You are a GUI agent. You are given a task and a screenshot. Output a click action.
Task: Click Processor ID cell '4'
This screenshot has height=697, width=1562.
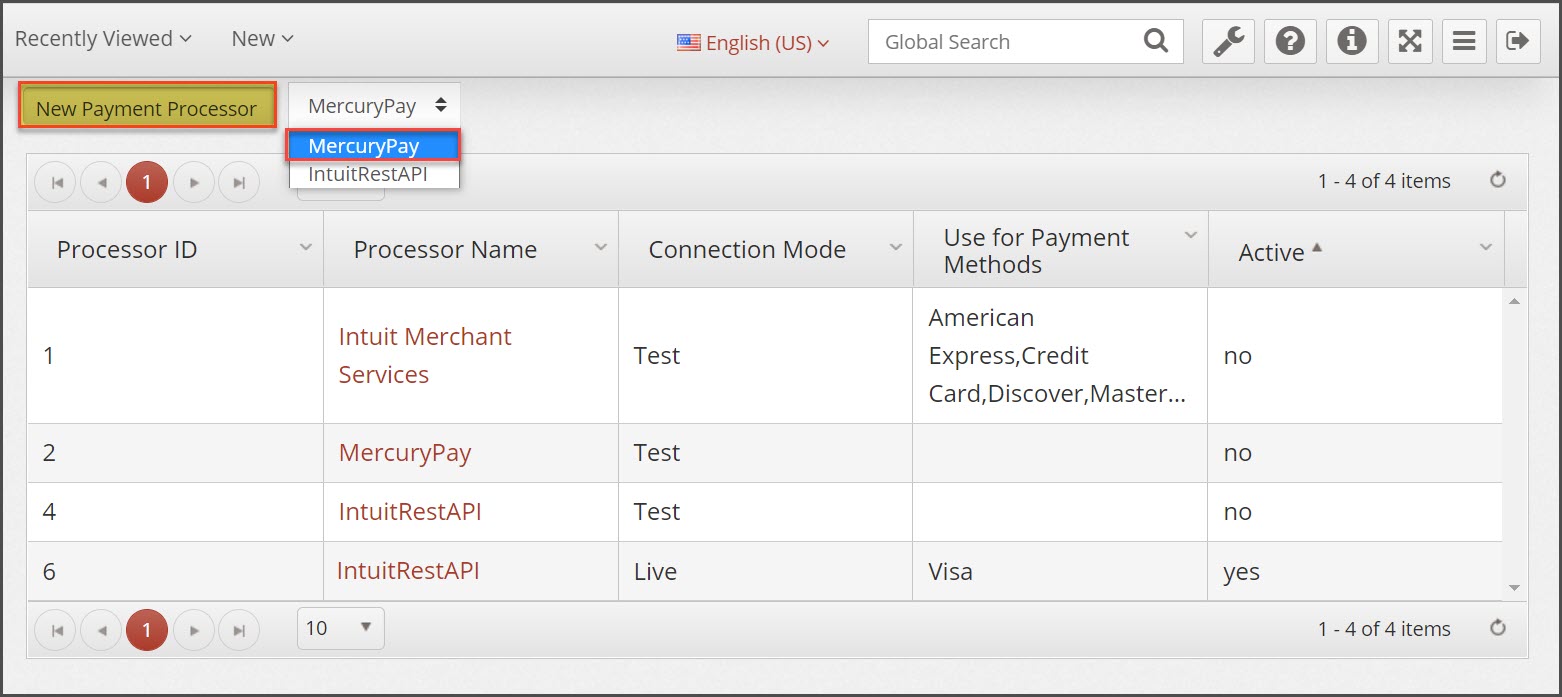[175, 512]
